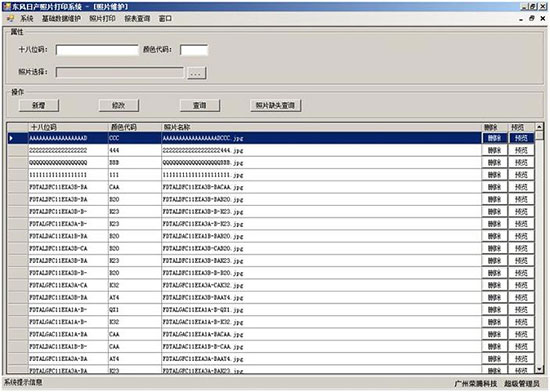Image resolution: width=550 pixels, height=392 pixels.
Task: Click the FDTALGFC11EXA3A-B-K23.jpg photo name cell
Action: (x=322, y=224)
